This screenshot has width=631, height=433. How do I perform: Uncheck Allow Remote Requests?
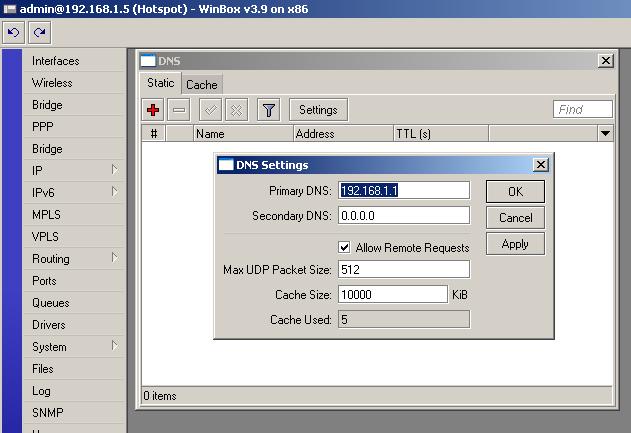[344, 247]
